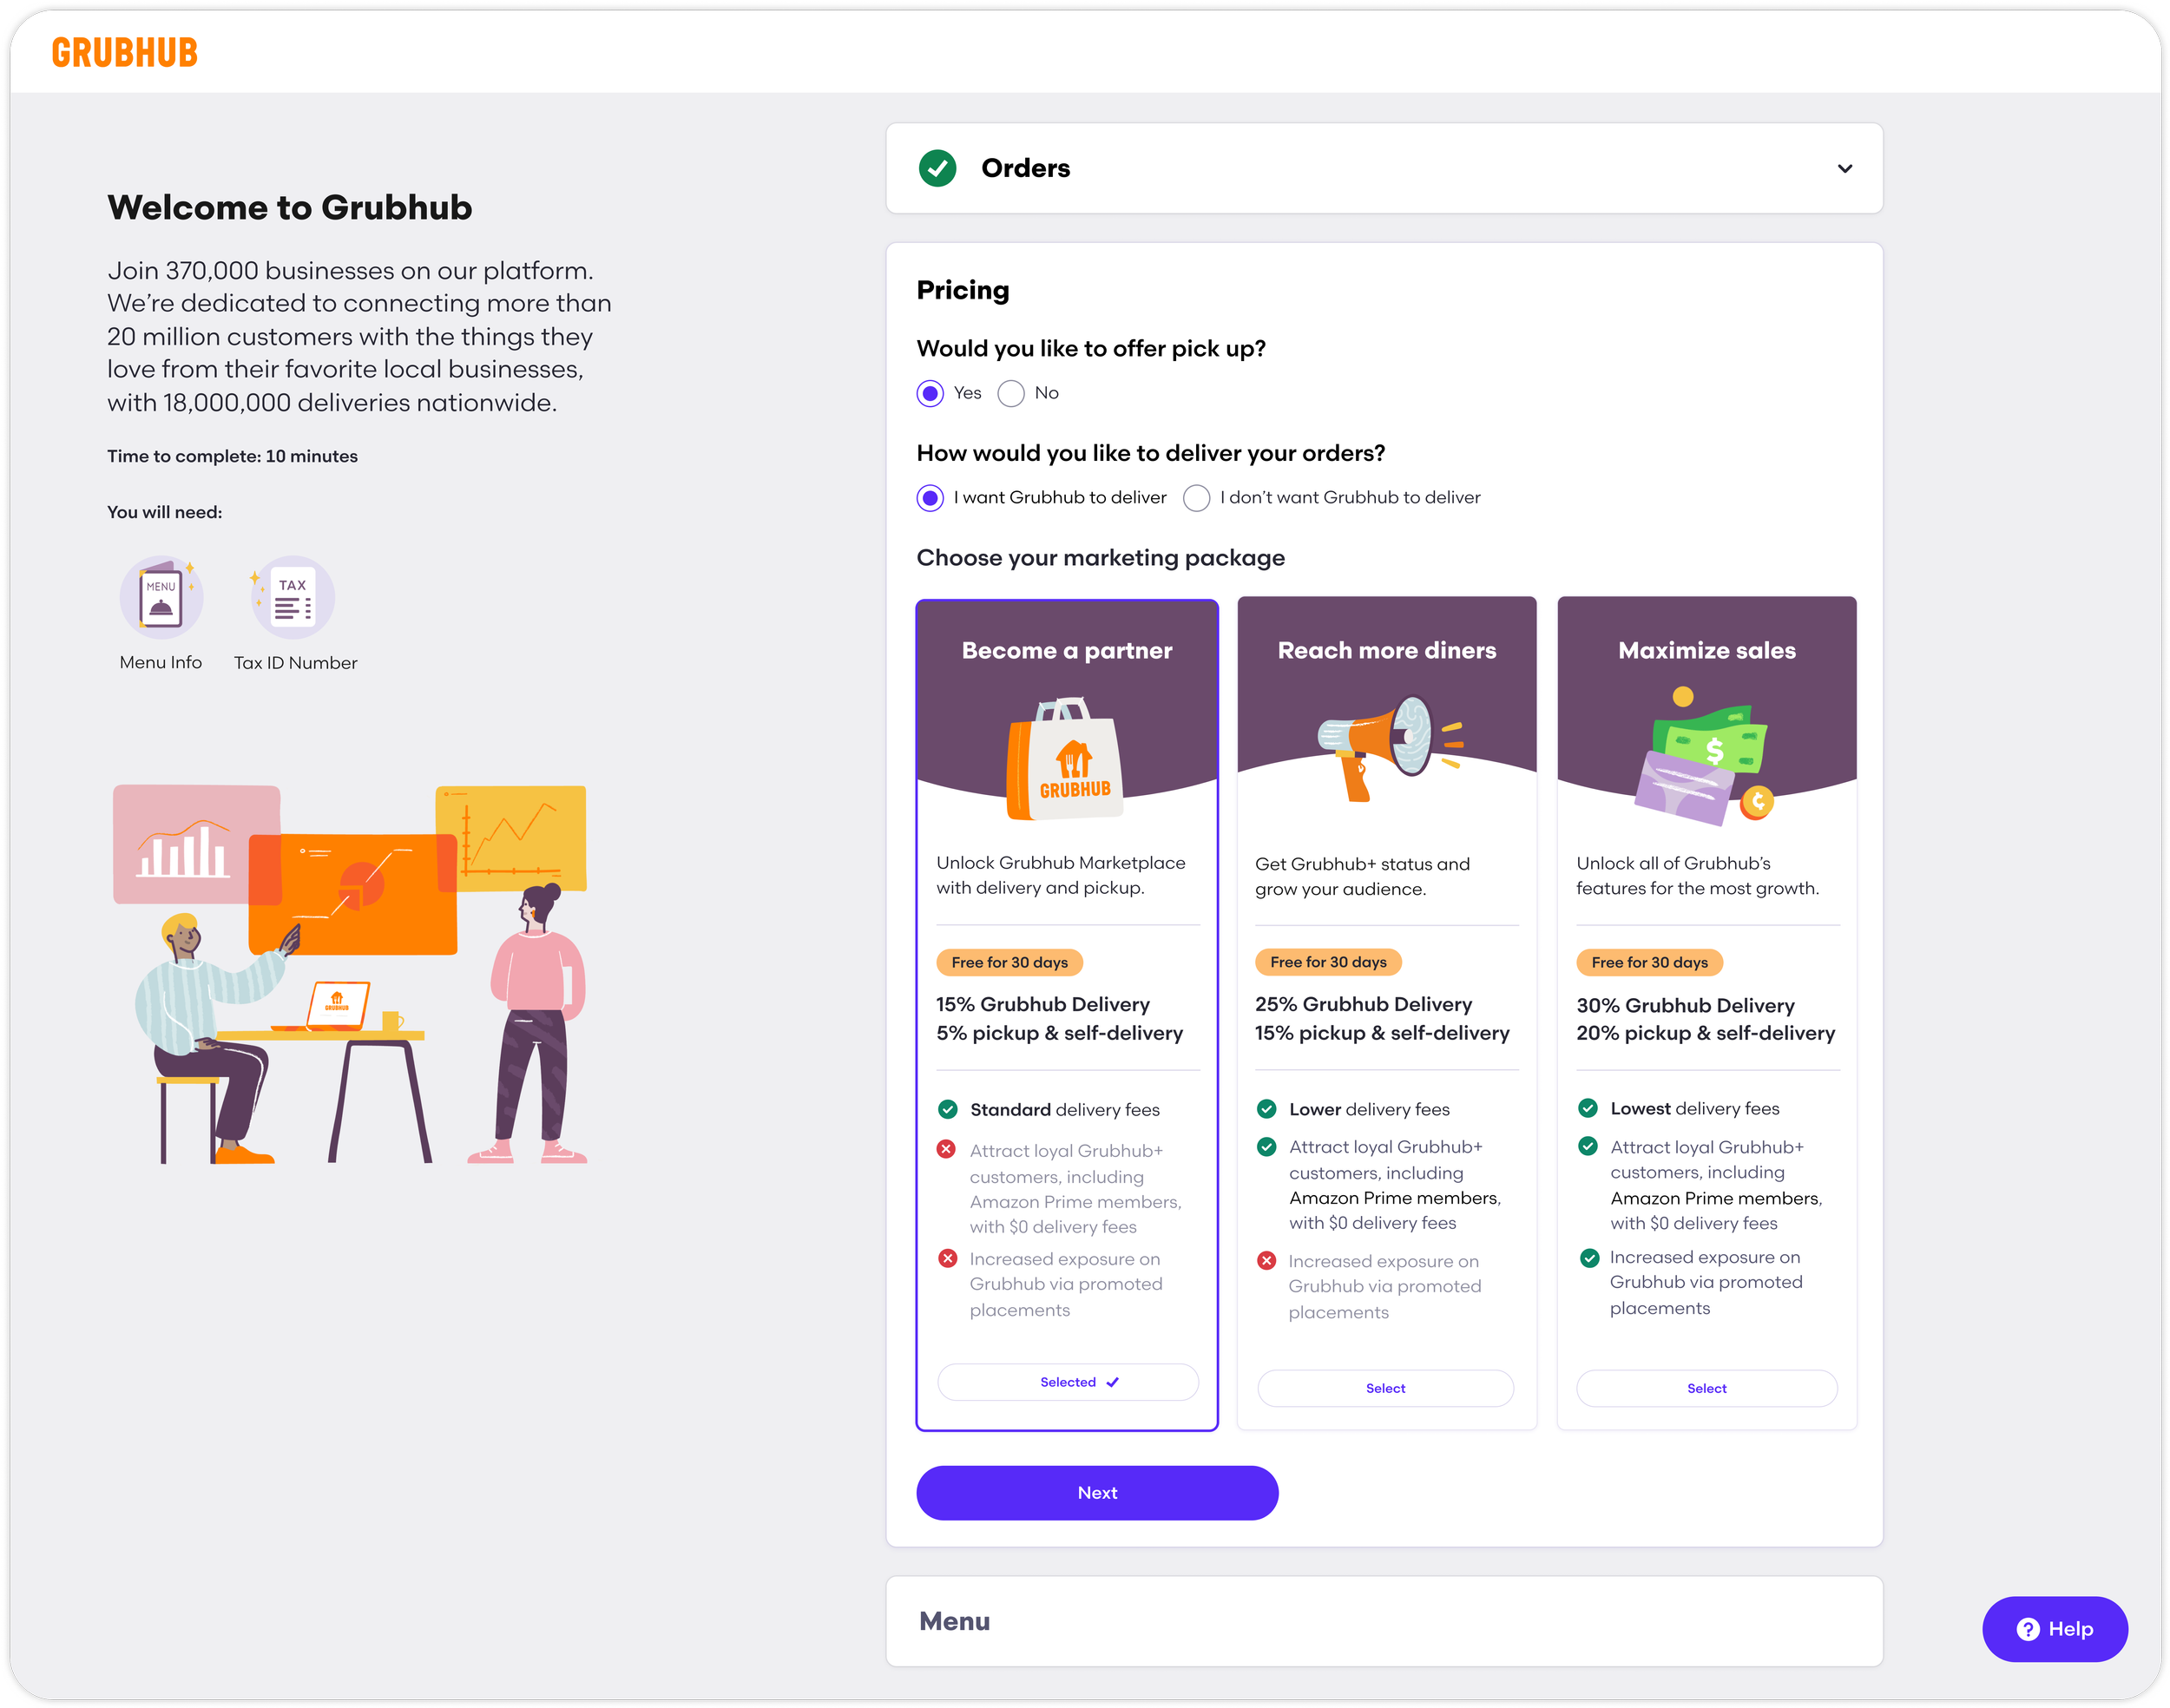Screen dimensions: 2170x1708
Task: Click the Grubhub logo in header
Action: click(x=124, y=52)
